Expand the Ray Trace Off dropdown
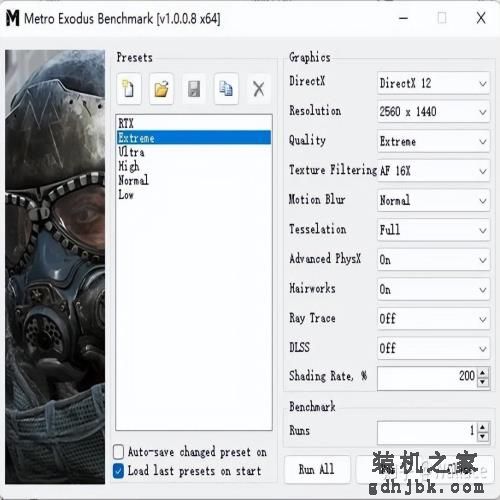The width and height of the screenshot is (500, 500). tap(433, 319)
